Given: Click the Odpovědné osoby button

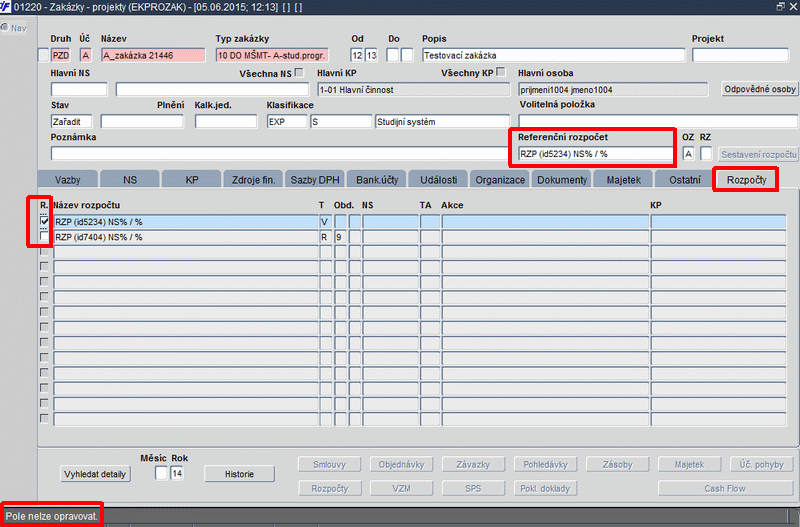Looking at the screenshot, I should coord(760,89).
